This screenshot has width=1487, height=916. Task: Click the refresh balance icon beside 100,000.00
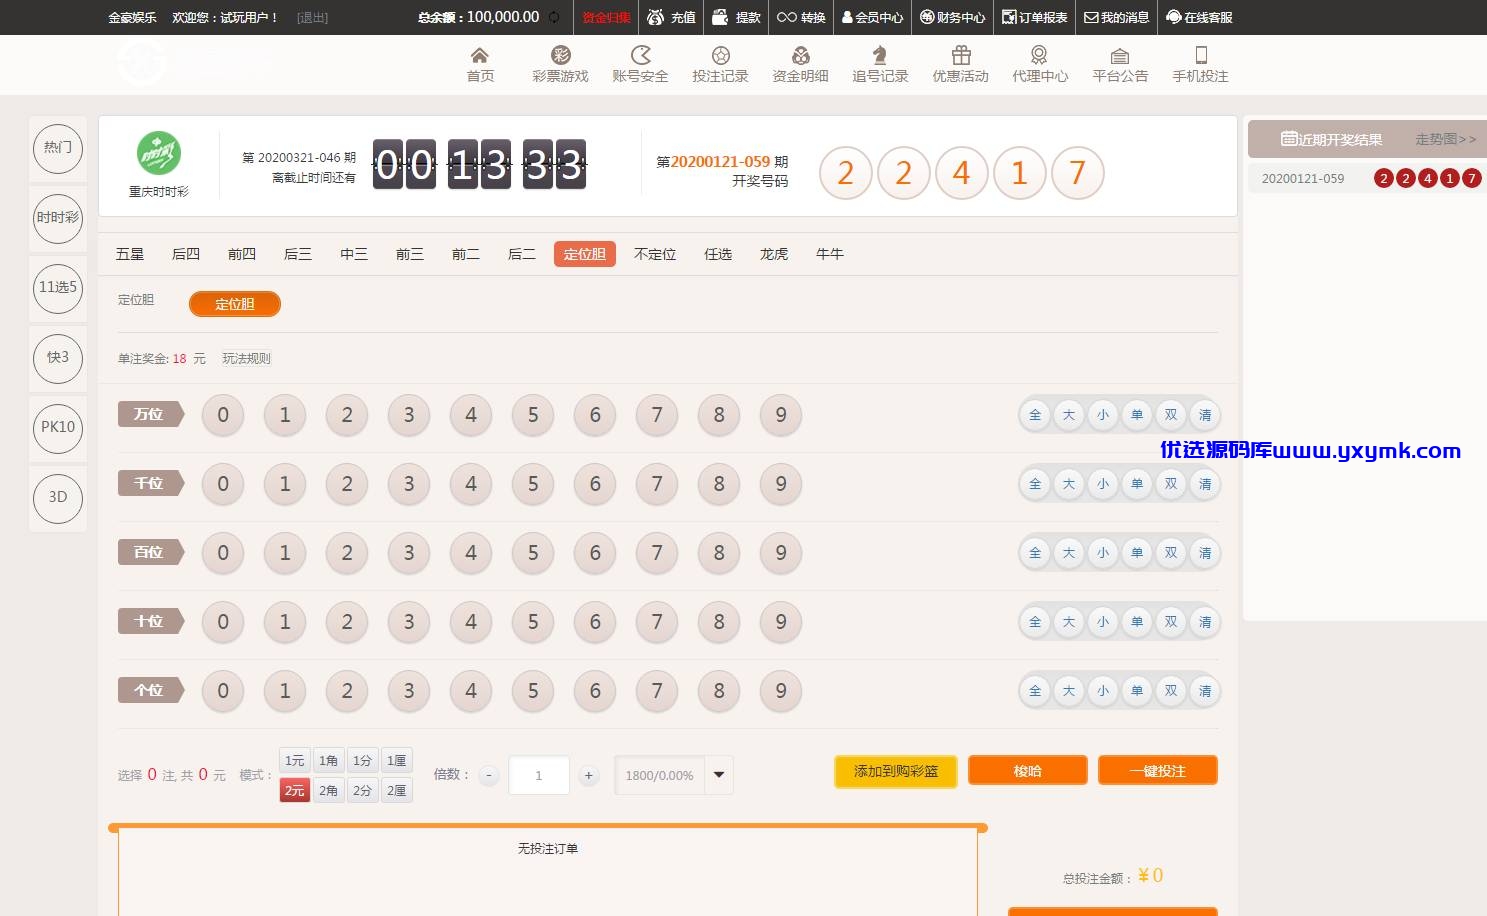(554, 17)
